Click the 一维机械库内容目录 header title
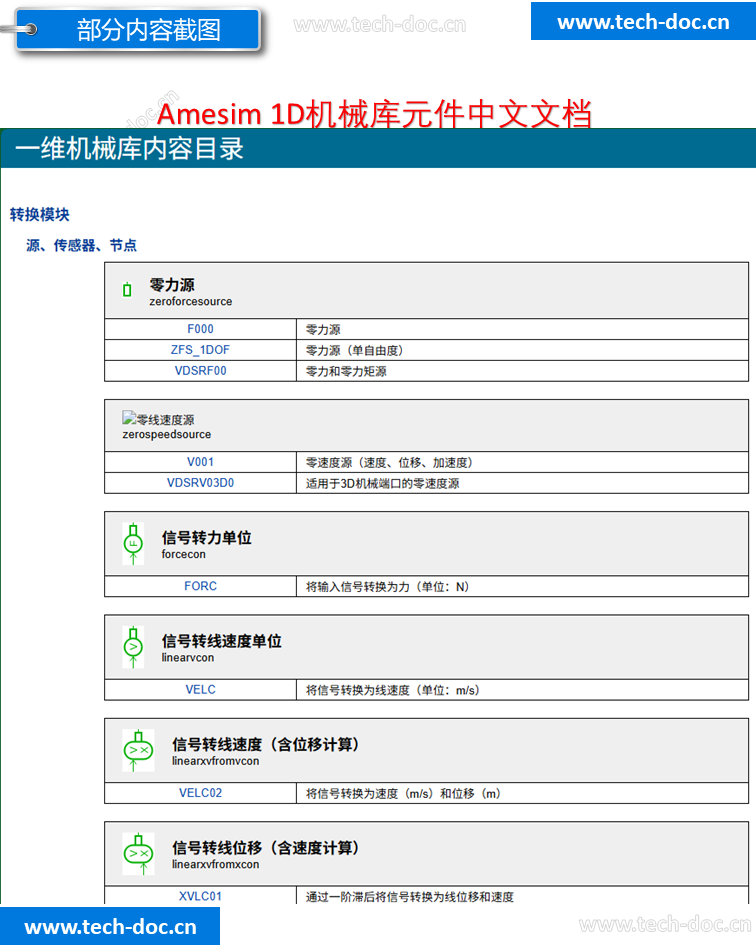Viewport: 756px width, 945px height. coord(129,149)
